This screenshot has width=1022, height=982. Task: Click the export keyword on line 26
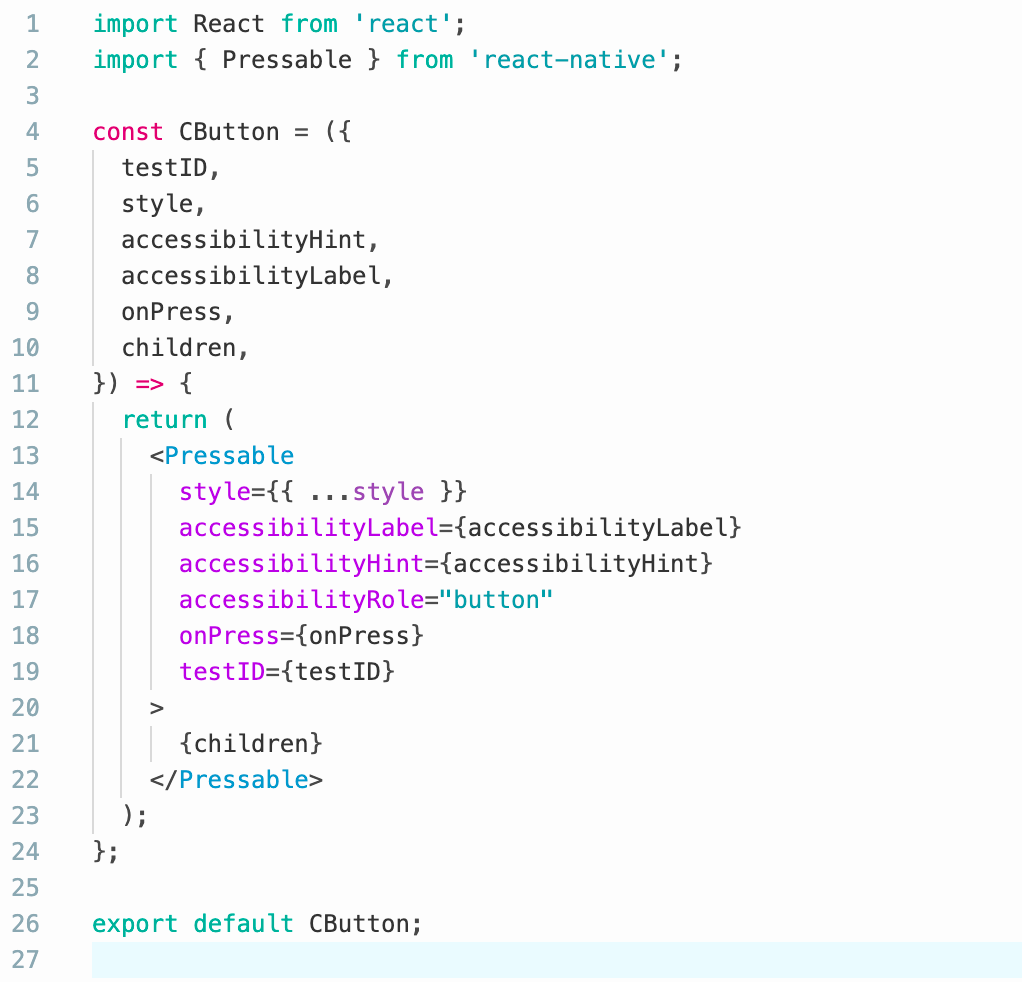[x=135, y=924]
